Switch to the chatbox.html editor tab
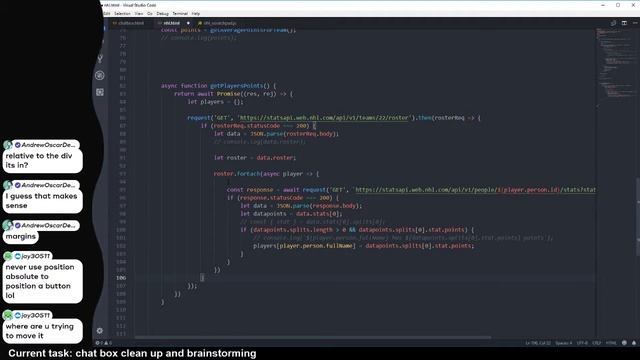The height and width of the screenshot is (360, 640). pyautogui.click(x=128, y=23)
